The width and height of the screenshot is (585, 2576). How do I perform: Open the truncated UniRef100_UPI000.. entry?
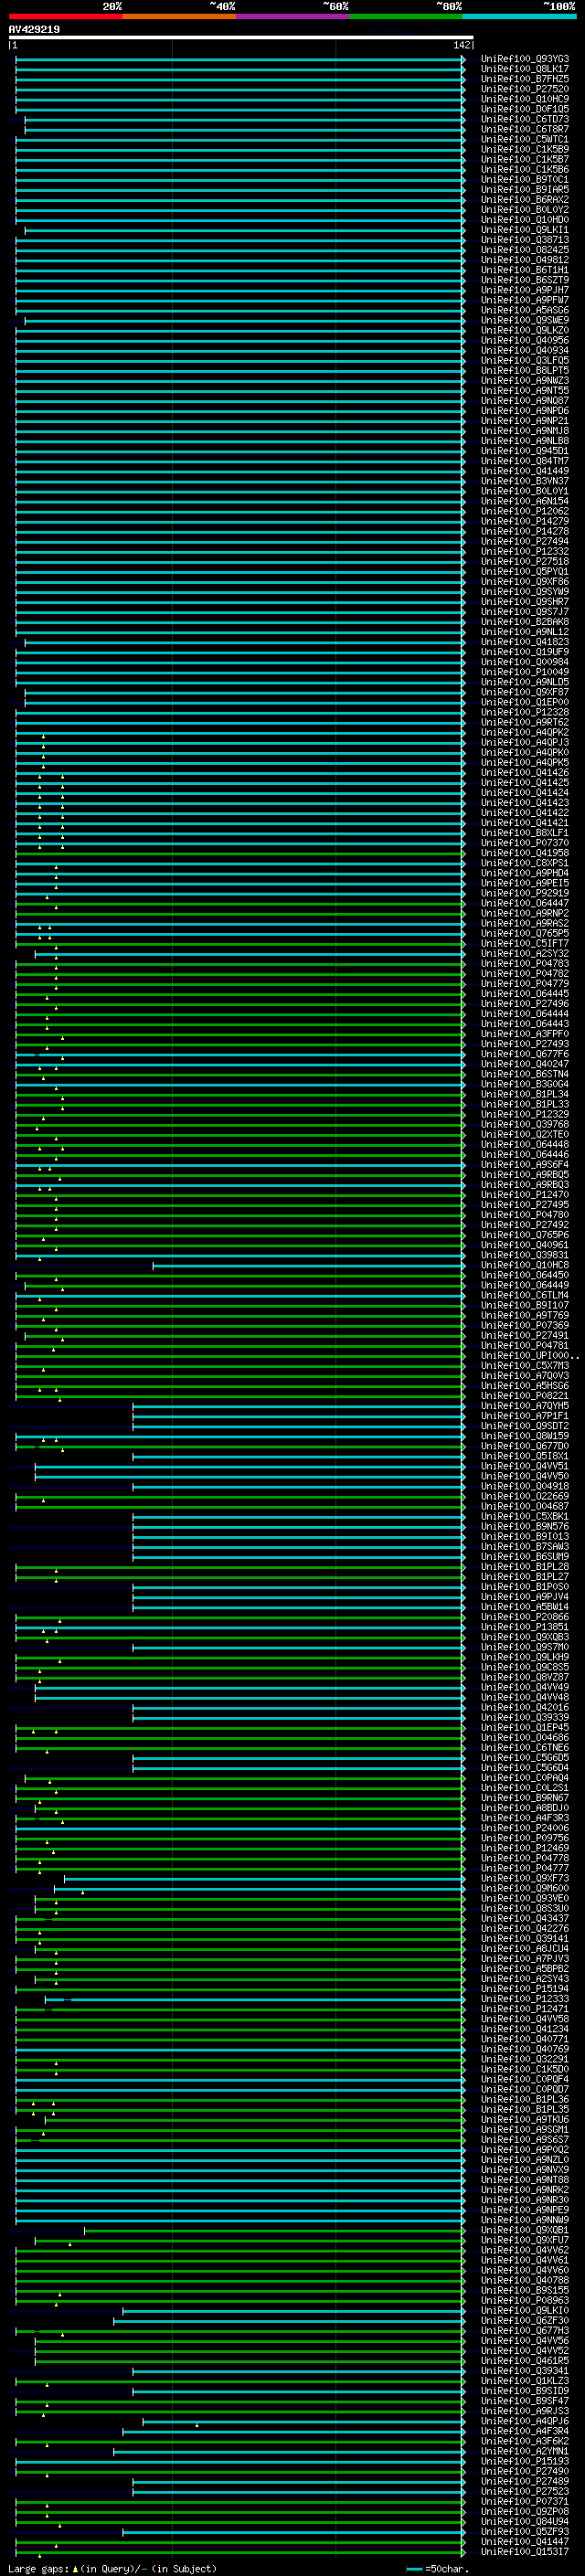529,1356
